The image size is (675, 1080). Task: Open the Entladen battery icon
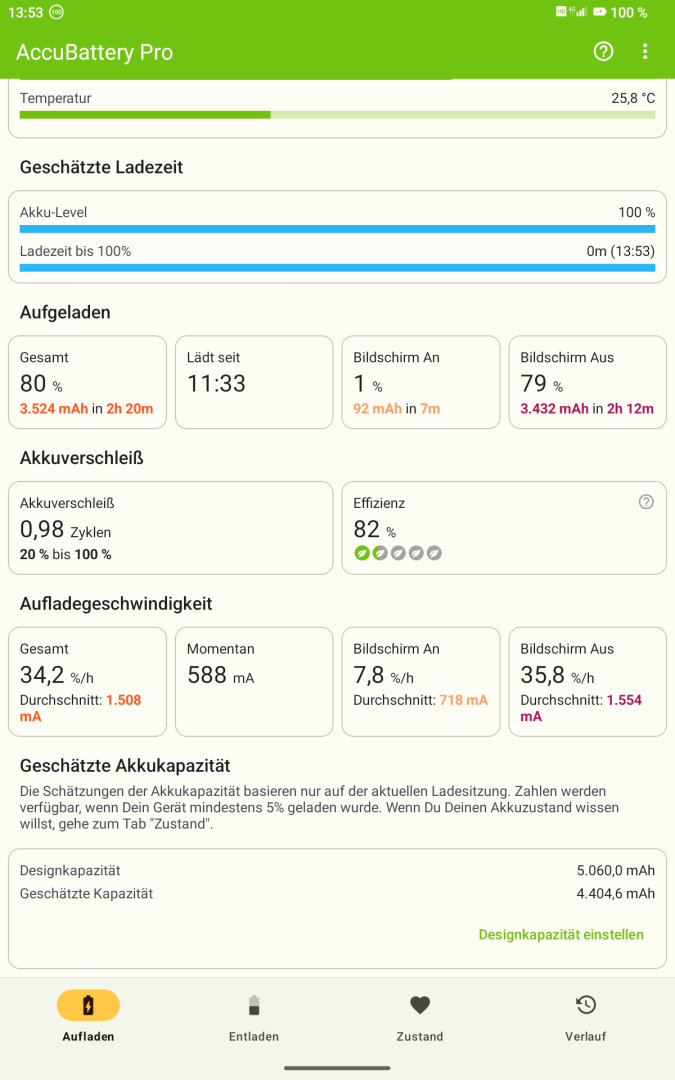pyautogui.click(x=254, y=1006)
